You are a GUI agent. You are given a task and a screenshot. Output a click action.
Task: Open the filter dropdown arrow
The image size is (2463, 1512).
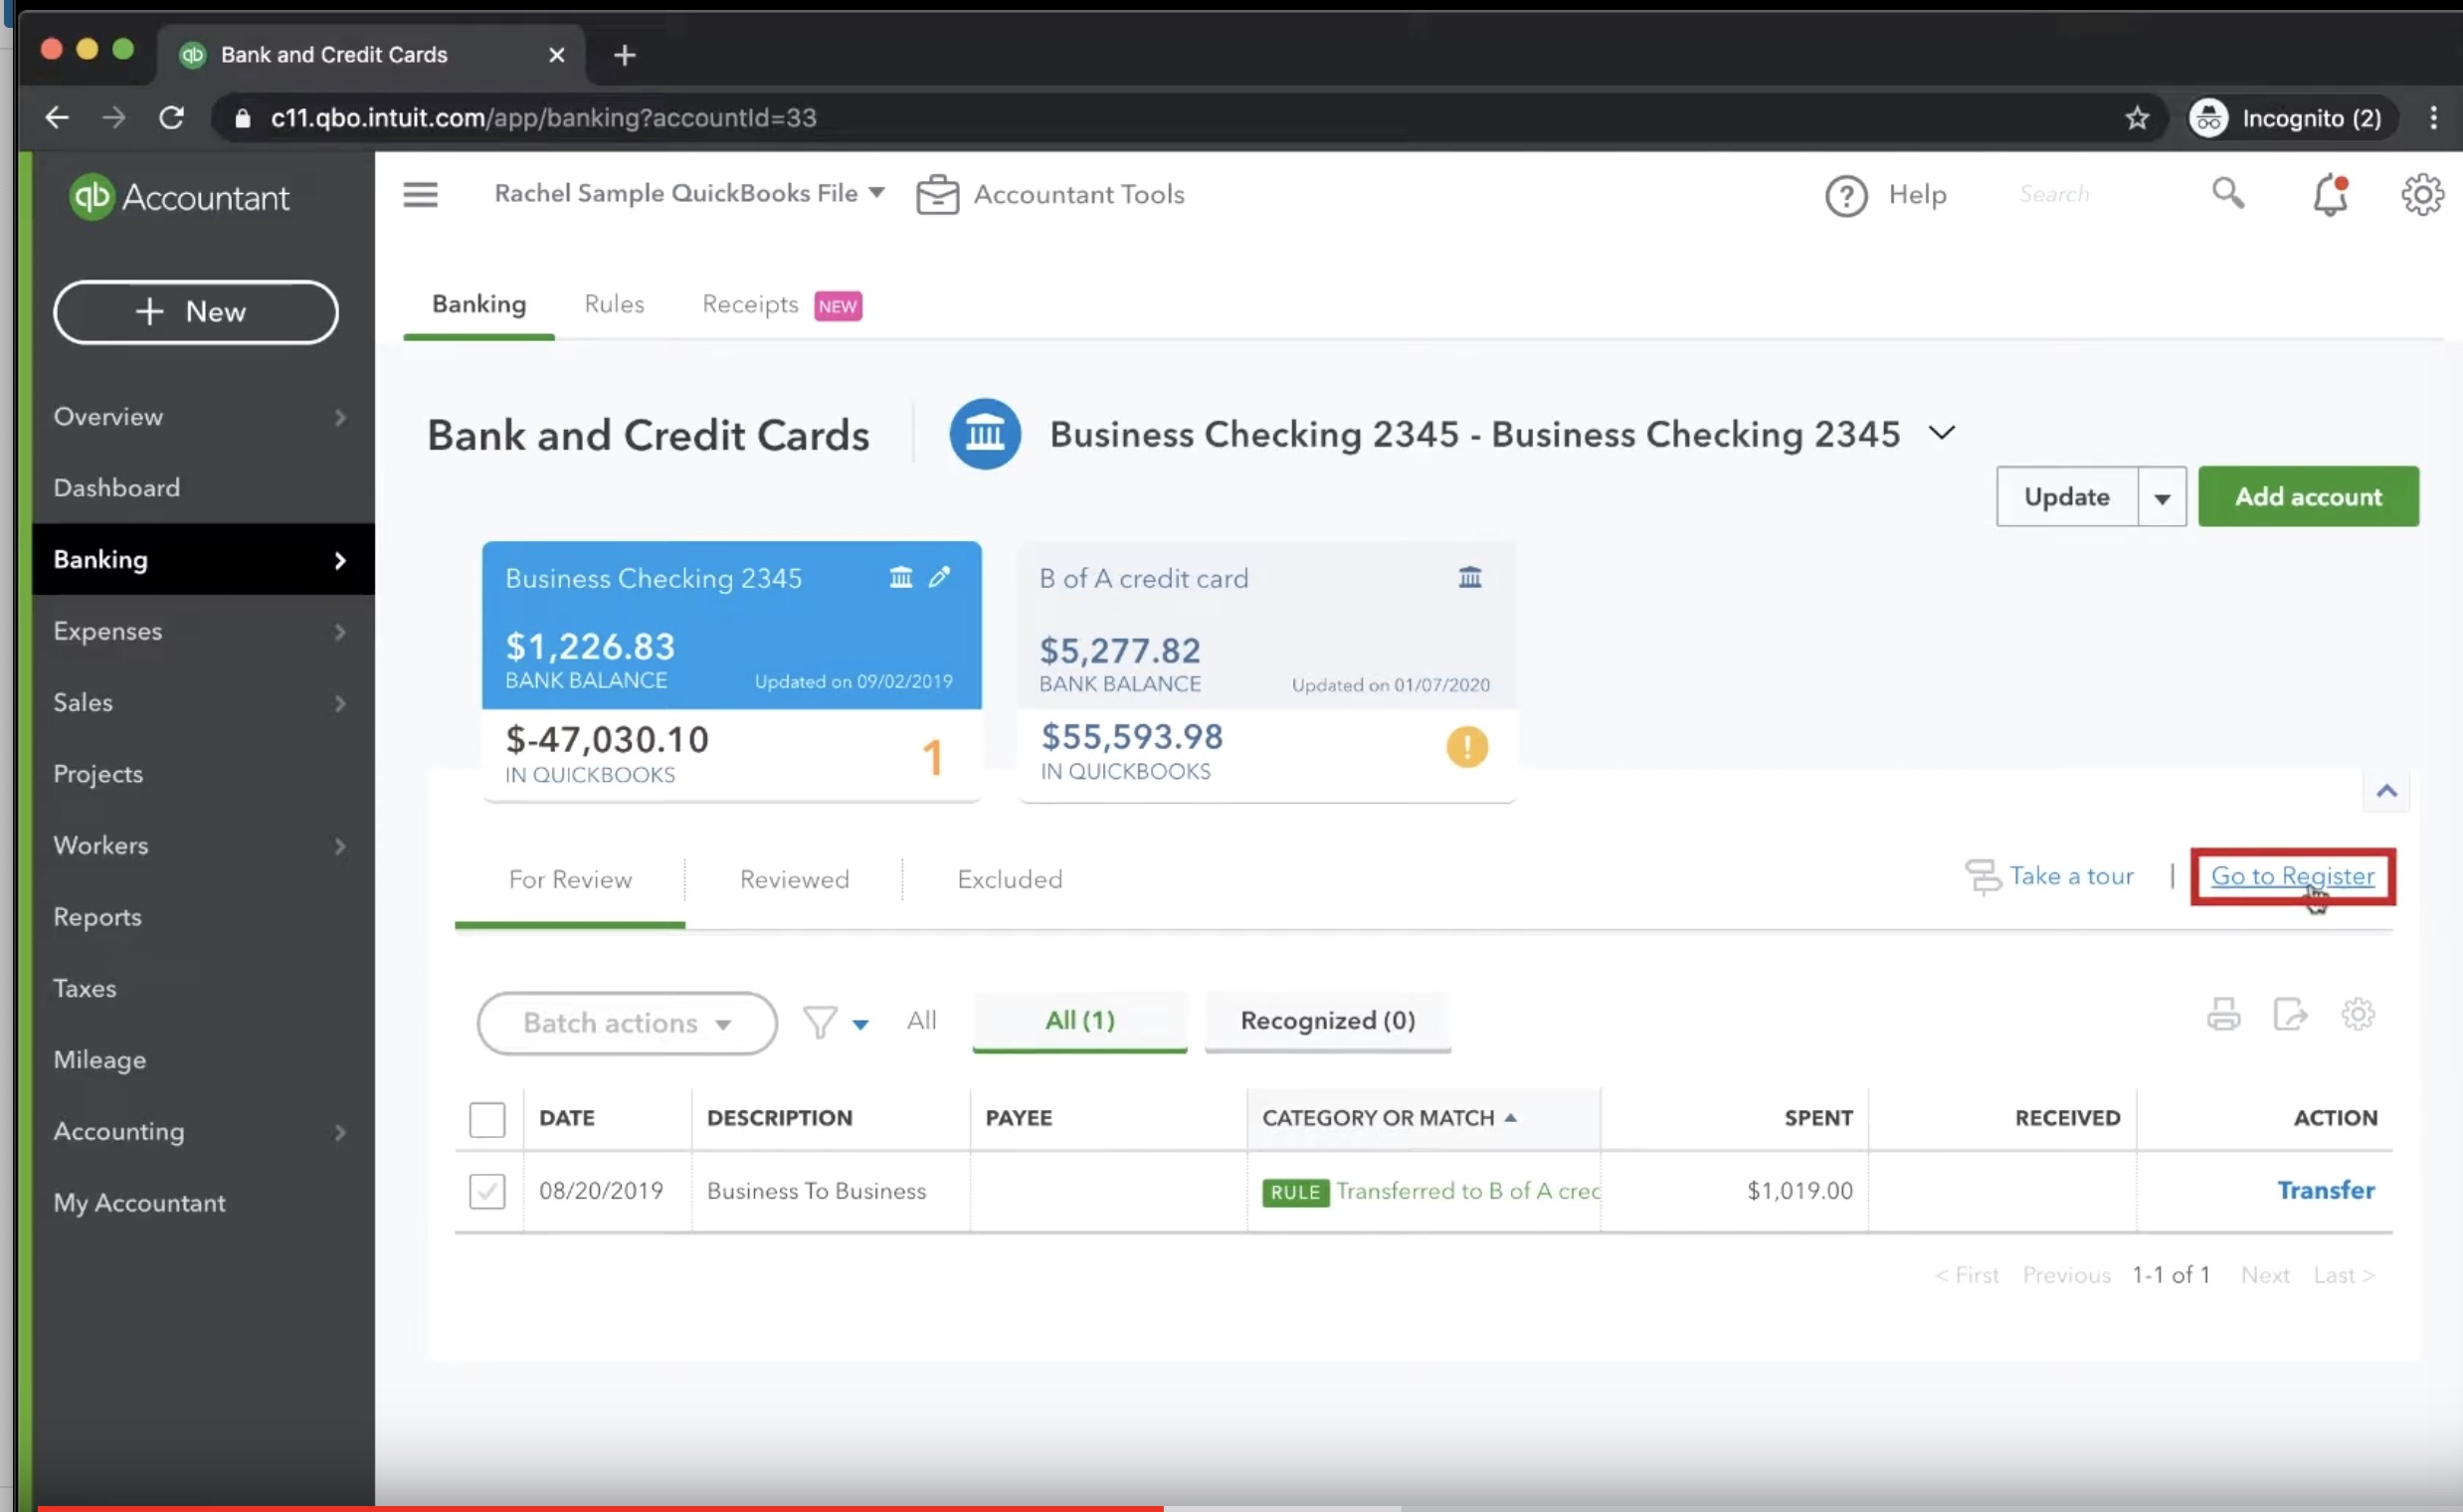coord(859,1024)
